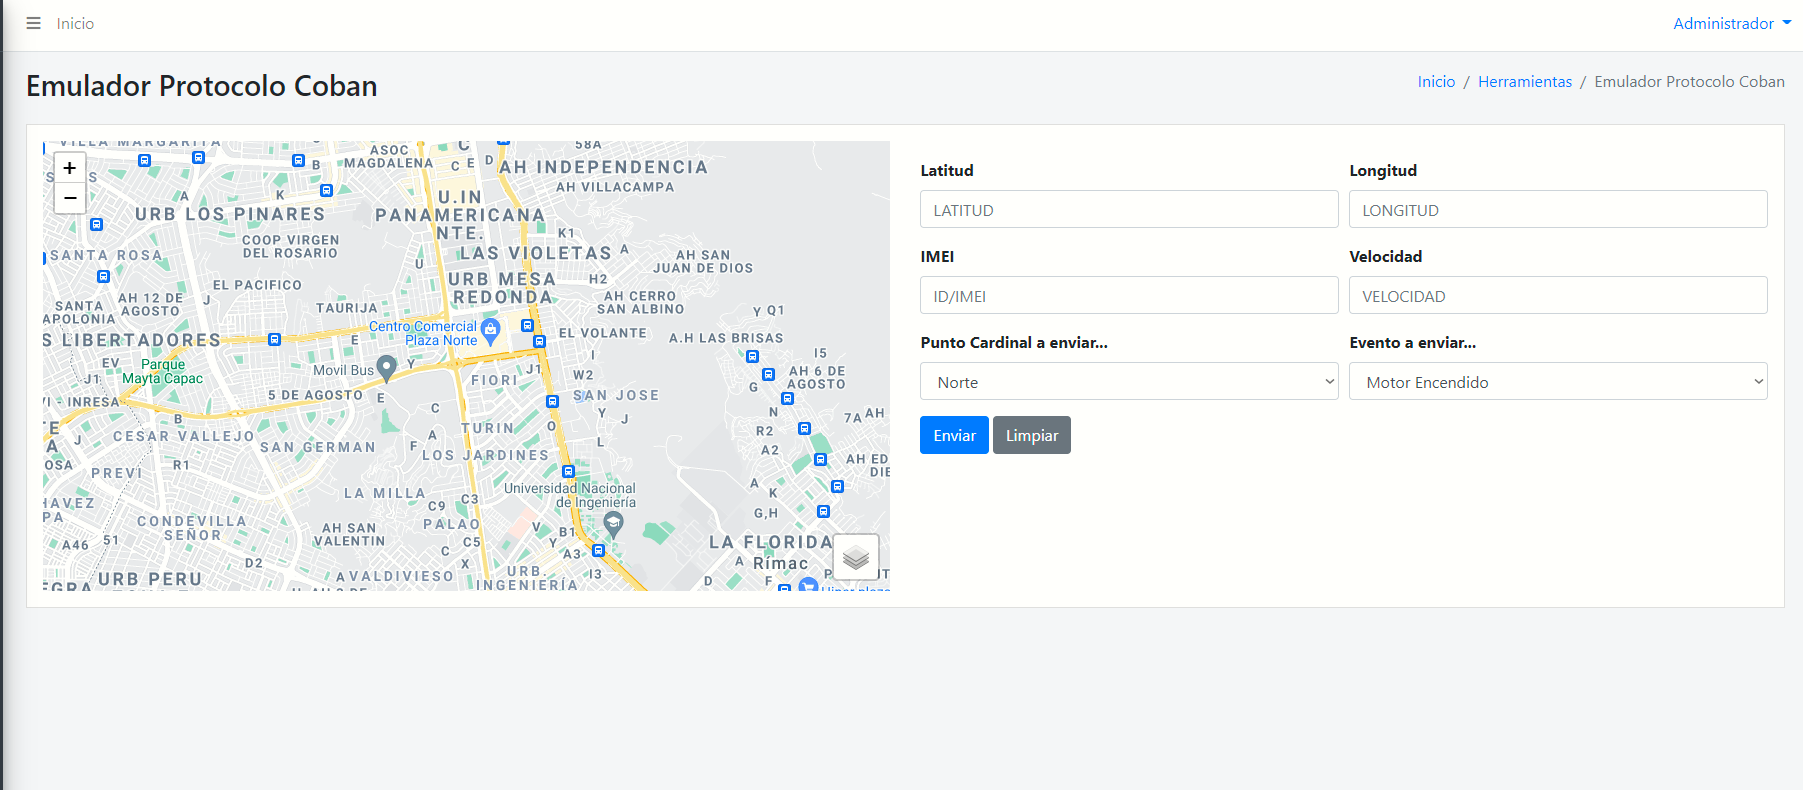Click the Movil Bus map pin
This screenshot has height=790, width=1803.
pos(386,367)
